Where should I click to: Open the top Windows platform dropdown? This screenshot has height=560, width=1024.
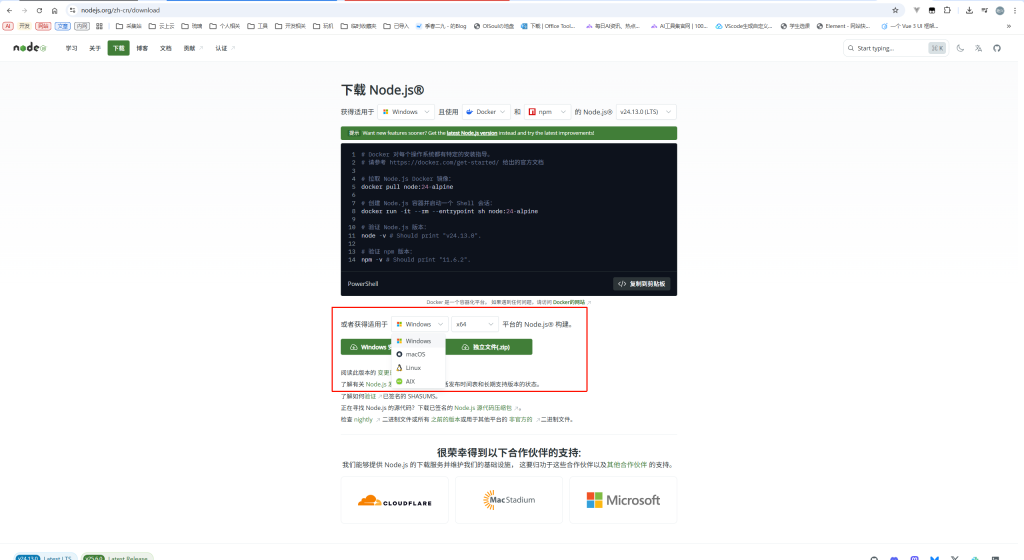(x=406, y=112)
